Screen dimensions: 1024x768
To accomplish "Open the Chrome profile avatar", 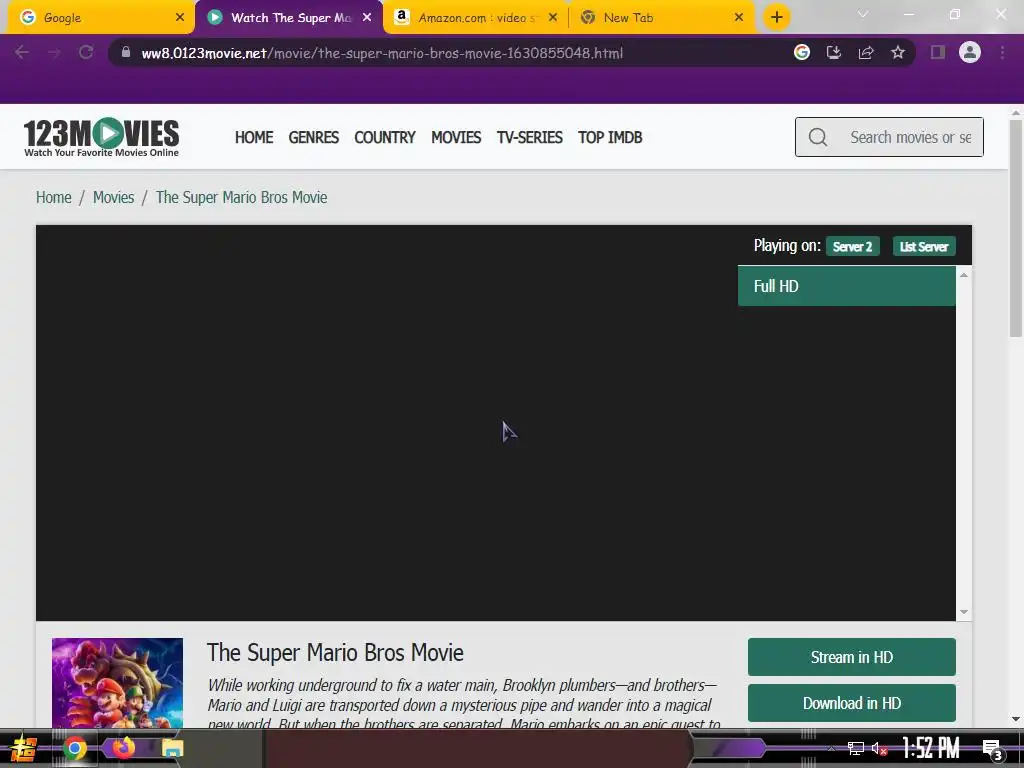I will 970,52.
